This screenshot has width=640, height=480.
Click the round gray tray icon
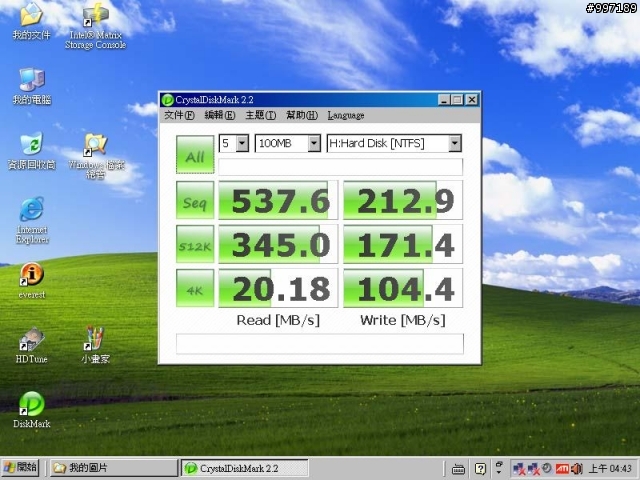[547, 469]
